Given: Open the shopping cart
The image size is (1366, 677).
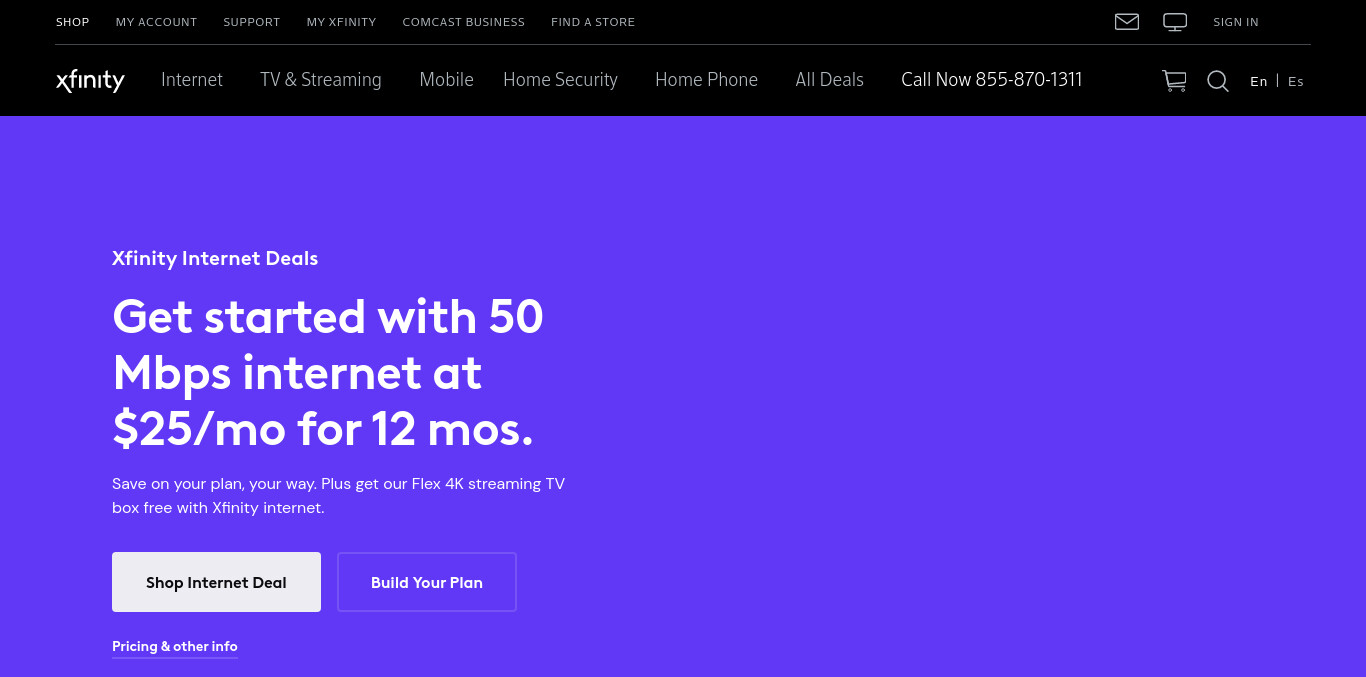Looking at the screenshot, I should 1174,81.
